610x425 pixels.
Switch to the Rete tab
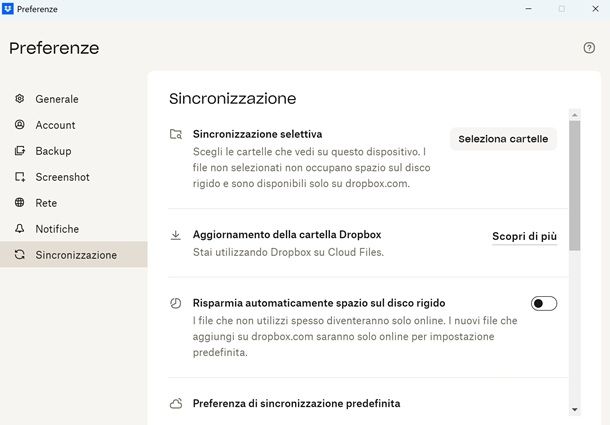tap(46, 203)
